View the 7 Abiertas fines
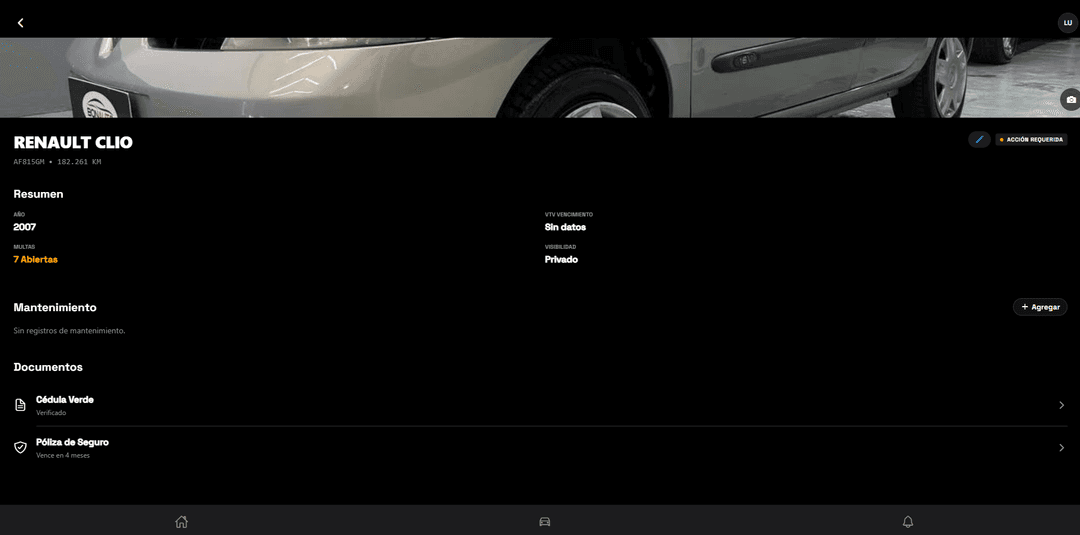The width and height of the screenshot is (1080, 535). tap(36, 260)
